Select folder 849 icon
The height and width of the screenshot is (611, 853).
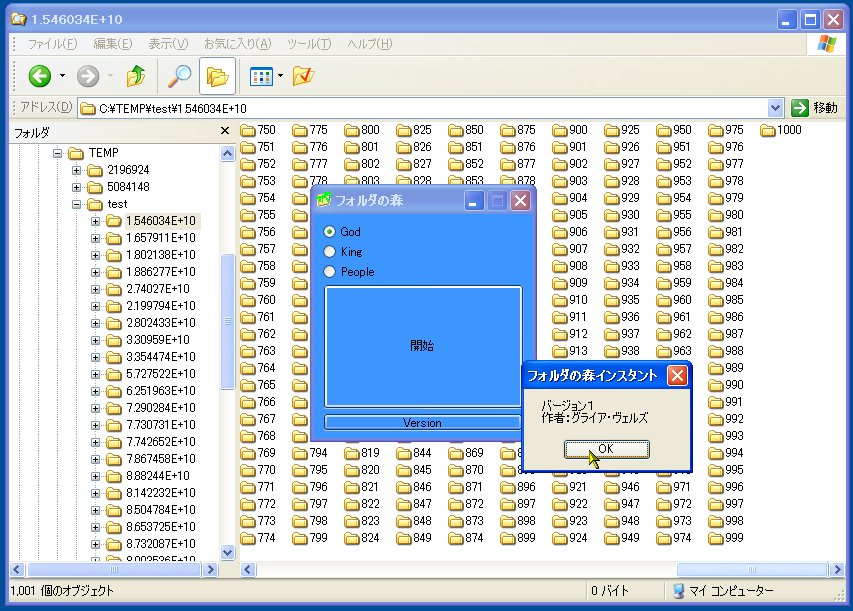[x=404, y=538]
